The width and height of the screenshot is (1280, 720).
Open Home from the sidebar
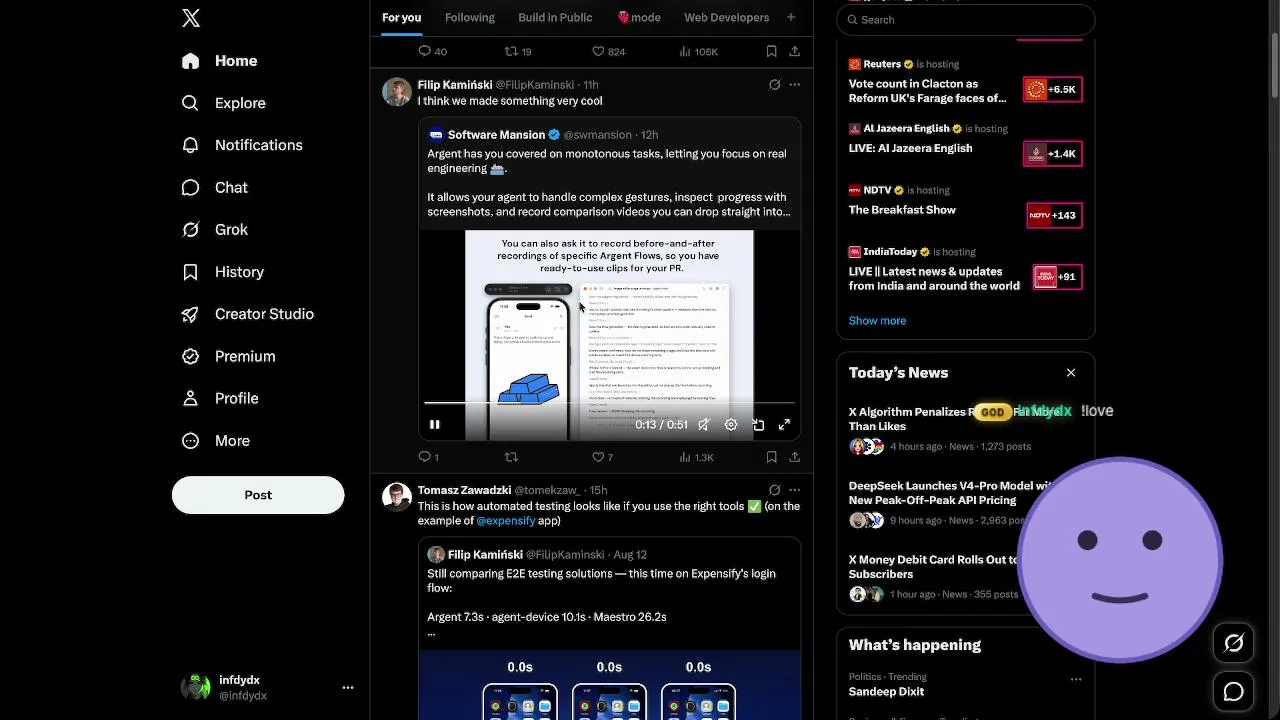(x=220, y=61)
